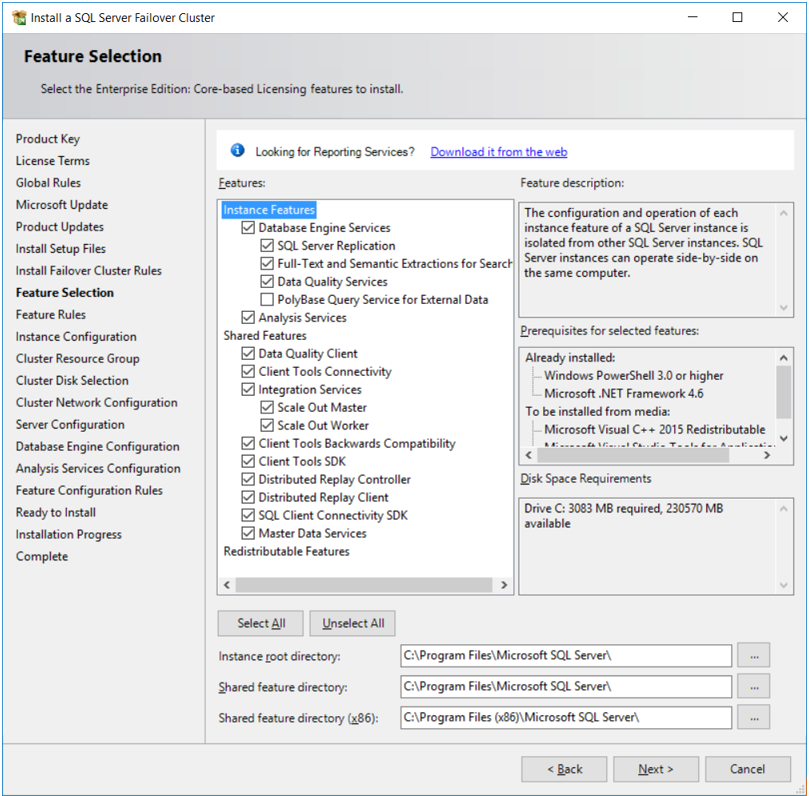Select Server Configuration step in sidebar
Image resolution: width=809 pixels, height=796 pixels.
pyautogui.click(x=70, y=425)
